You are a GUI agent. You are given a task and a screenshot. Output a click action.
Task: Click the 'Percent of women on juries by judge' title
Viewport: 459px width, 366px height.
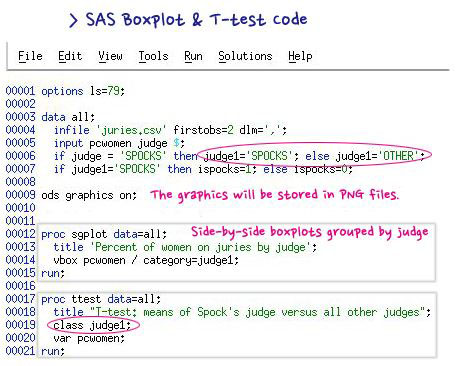point(200,247)
